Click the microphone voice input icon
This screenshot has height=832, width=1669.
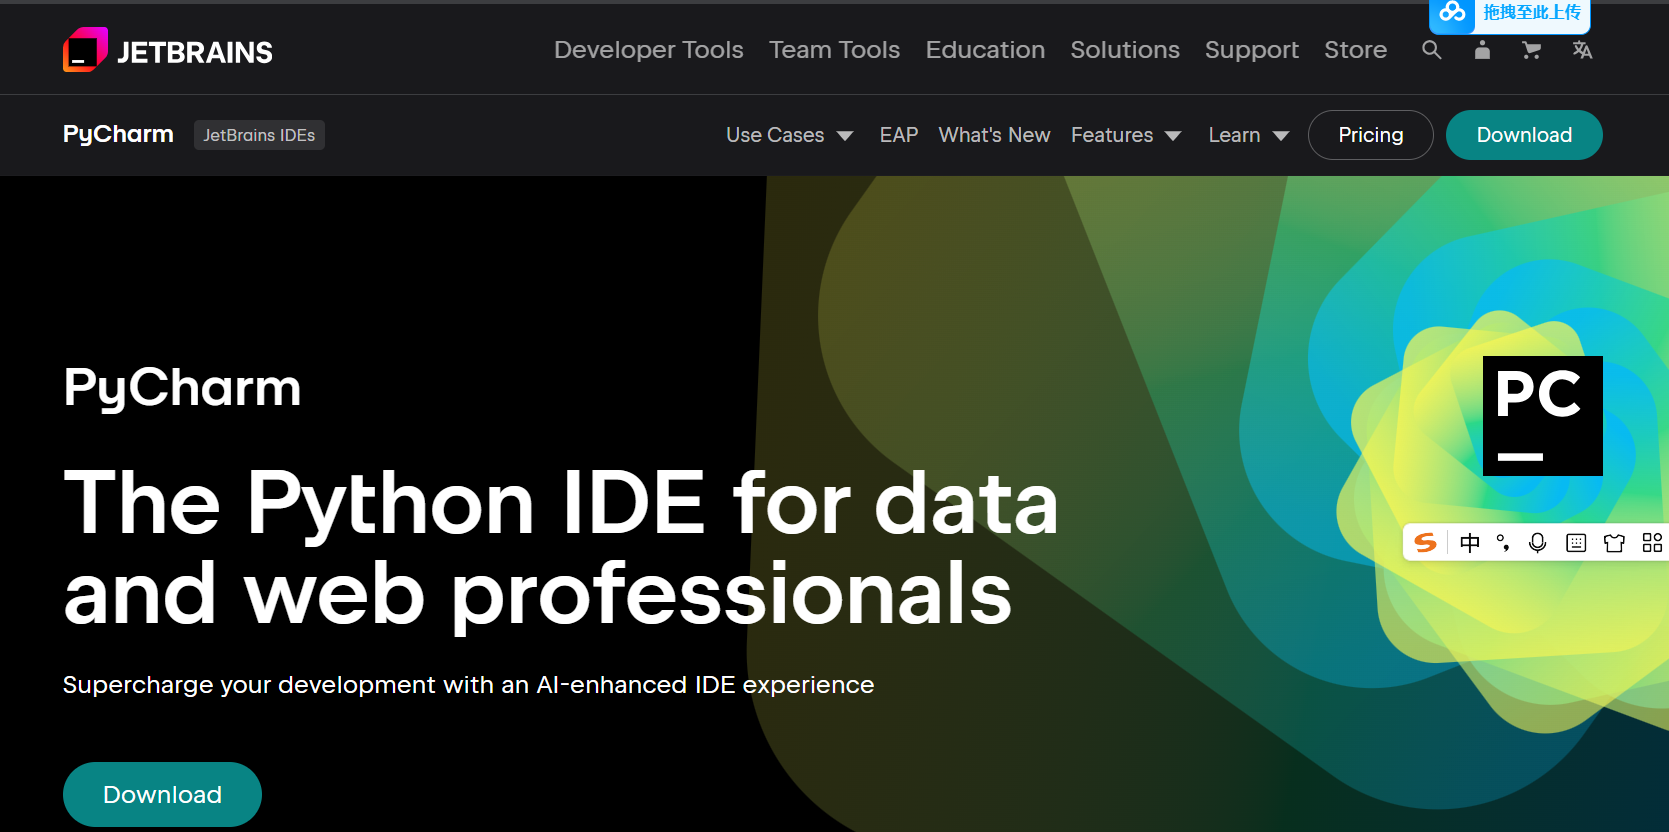1538,543
